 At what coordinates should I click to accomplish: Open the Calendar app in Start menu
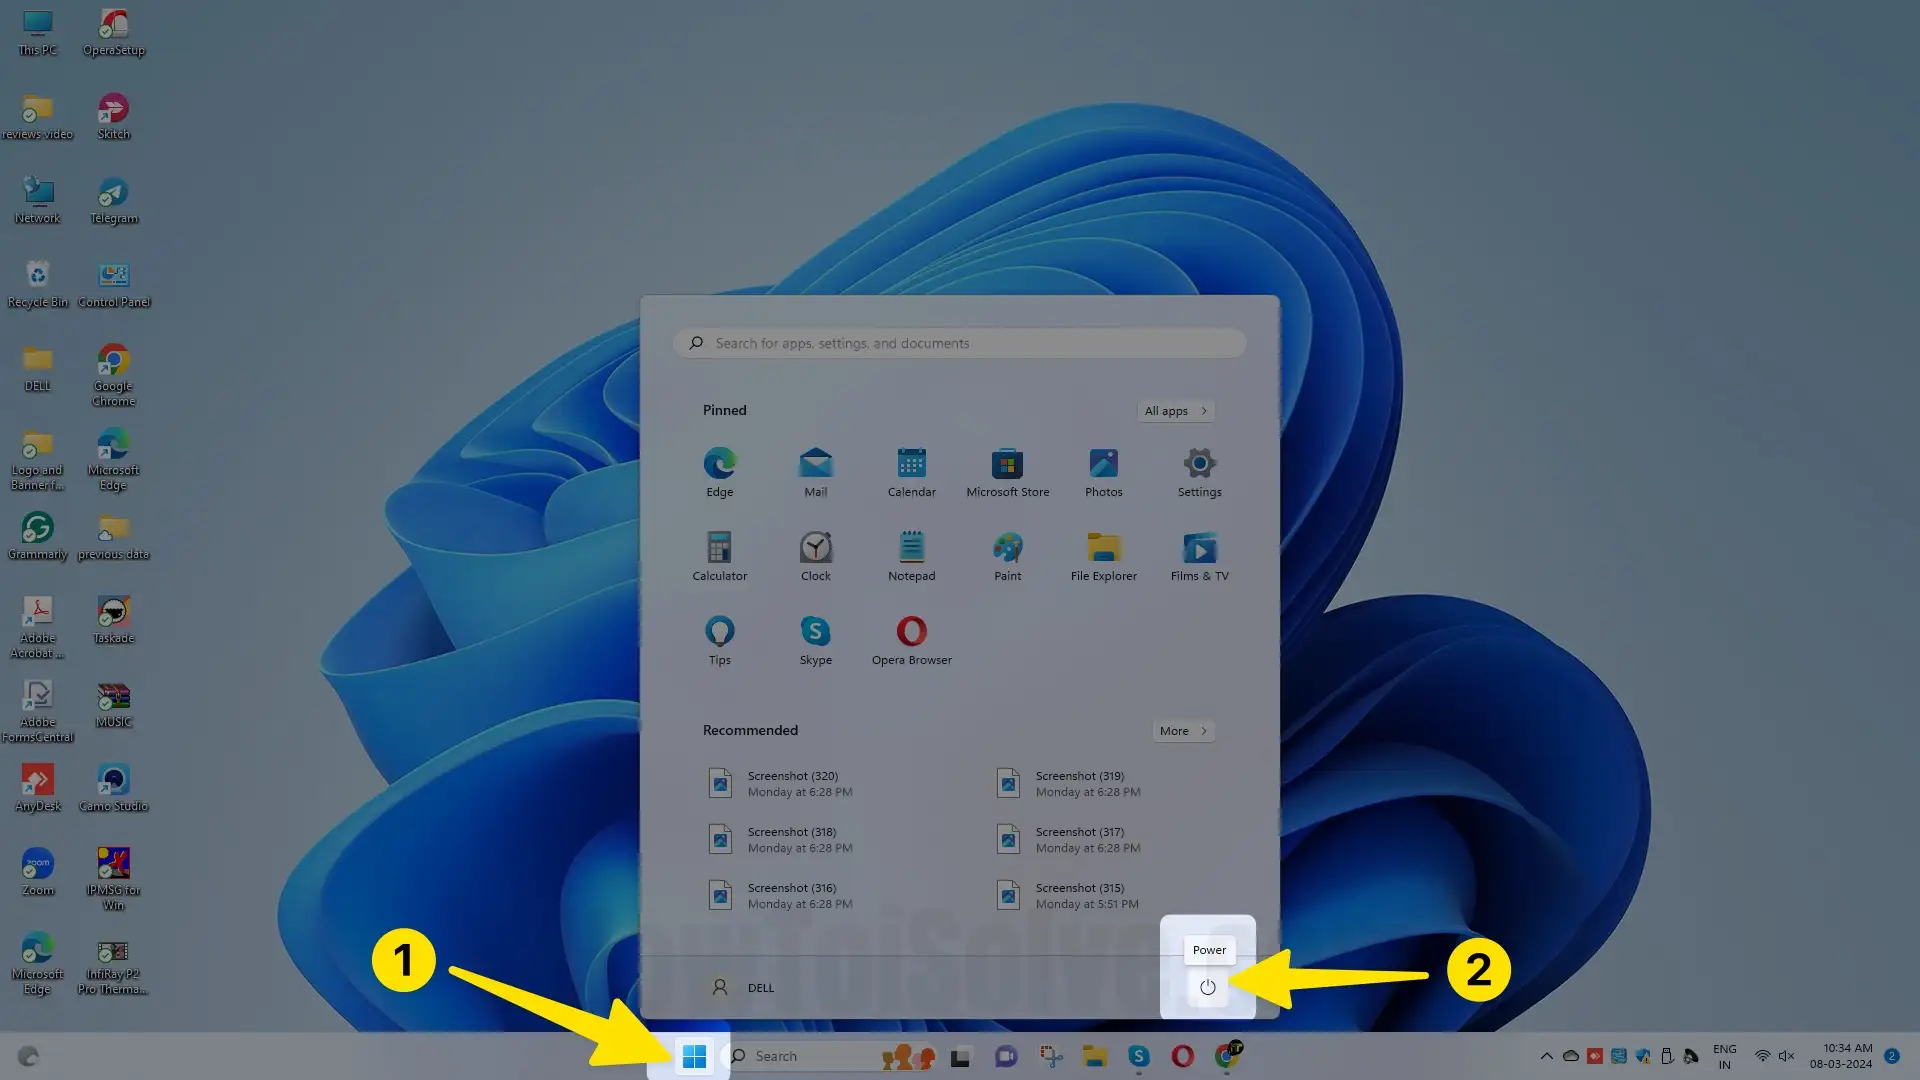(x=912, y=473)
